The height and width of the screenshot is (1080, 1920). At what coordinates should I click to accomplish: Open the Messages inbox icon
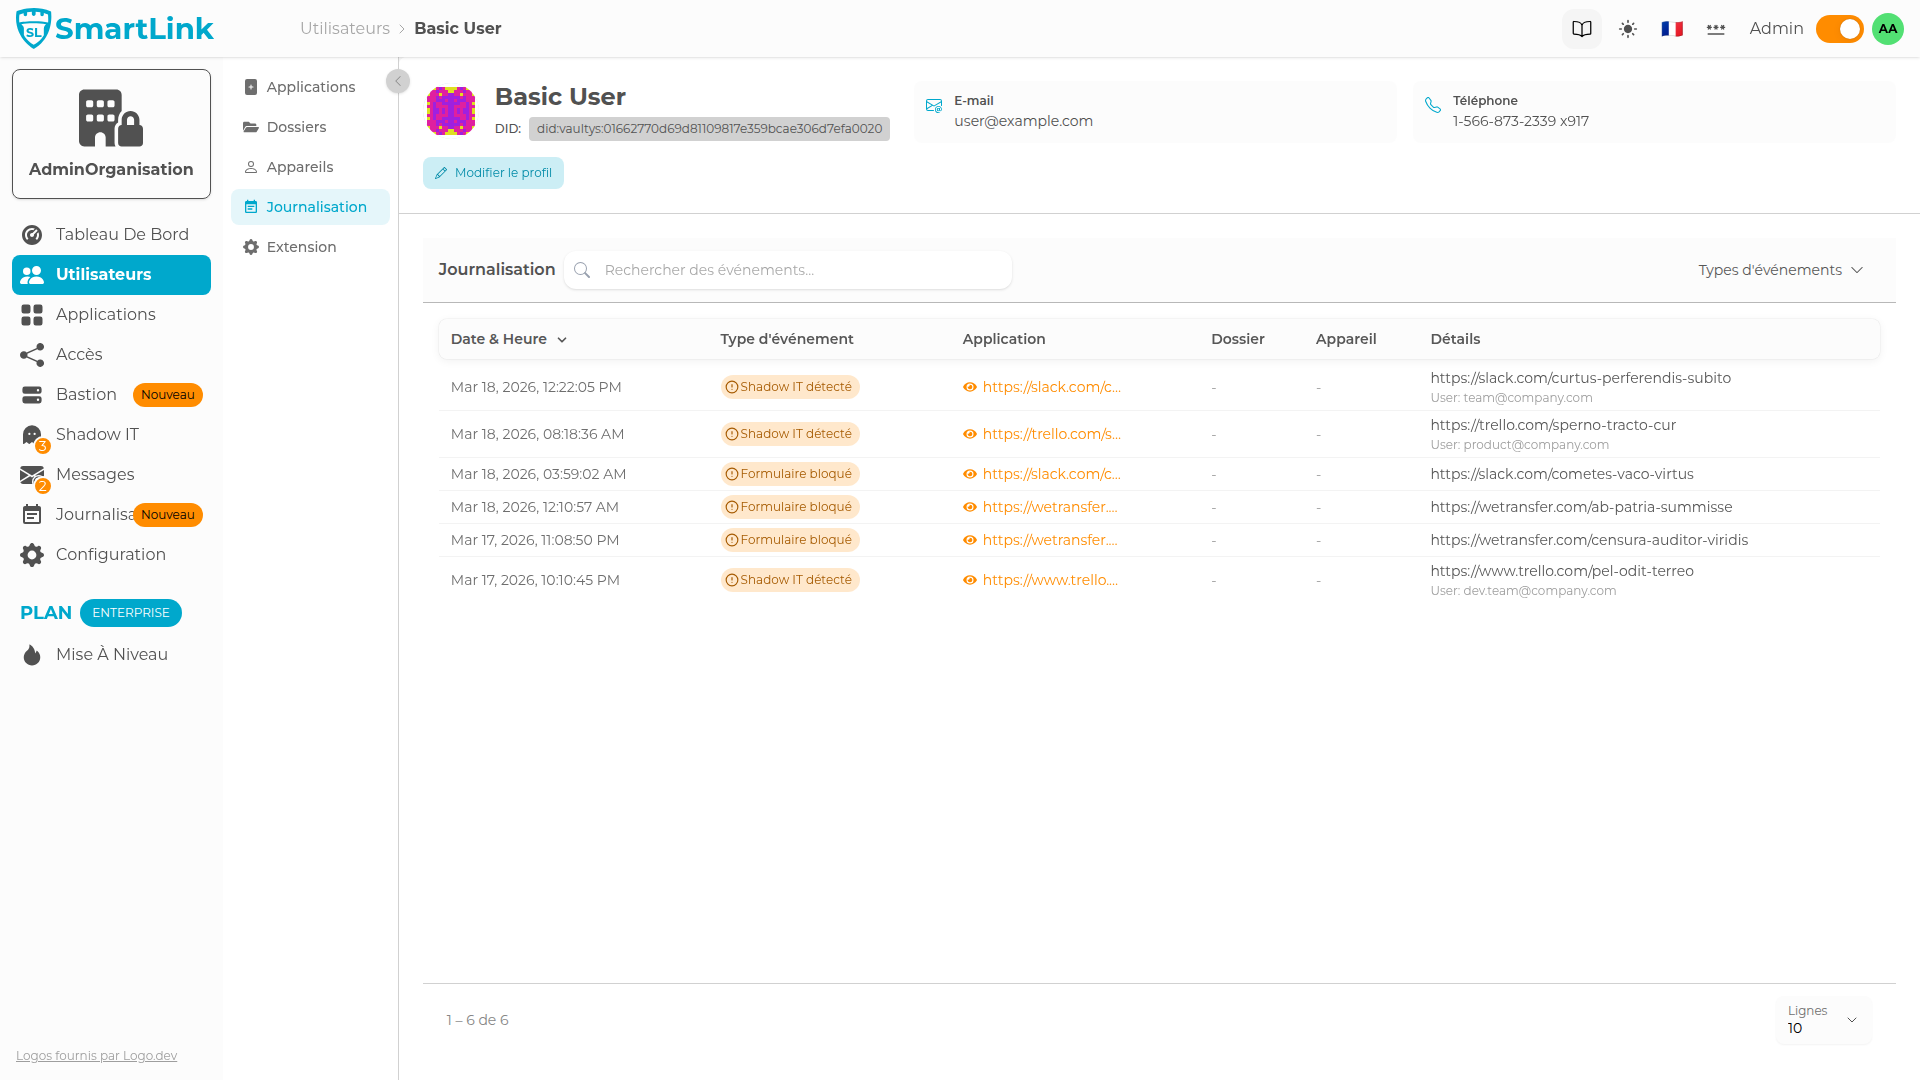click(x=31, y=474)
